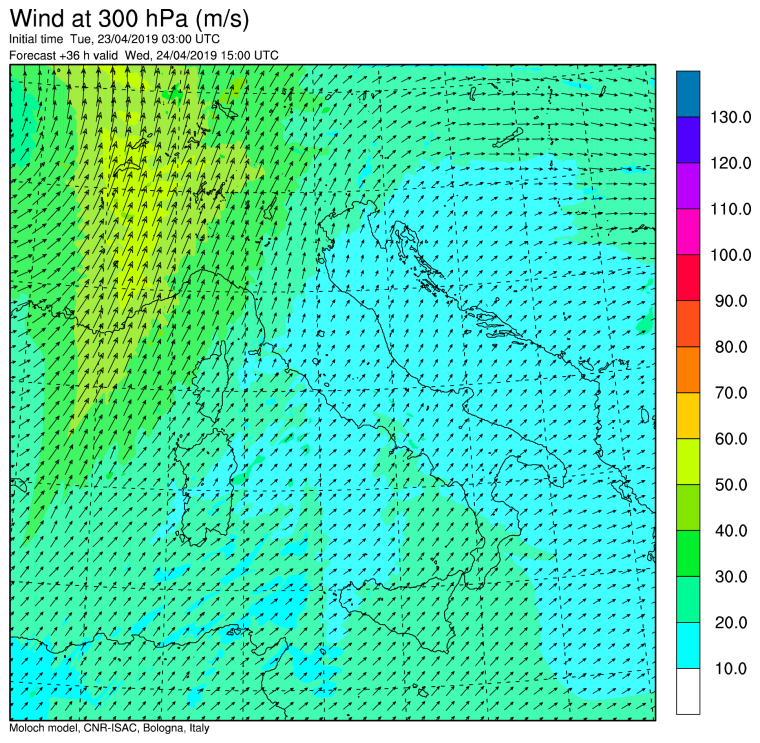Pick the dark green swatch between 30 and 40

pos(688,553)
